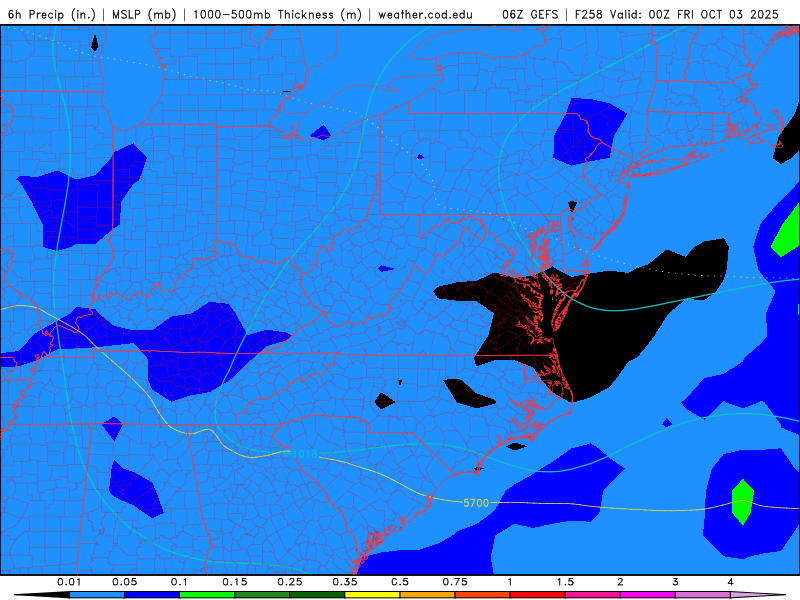The height and width of the screenshot is (600, 800).
Task: Click the medium green 0.15–0.25 legend swatch
Action: (262, 595)
